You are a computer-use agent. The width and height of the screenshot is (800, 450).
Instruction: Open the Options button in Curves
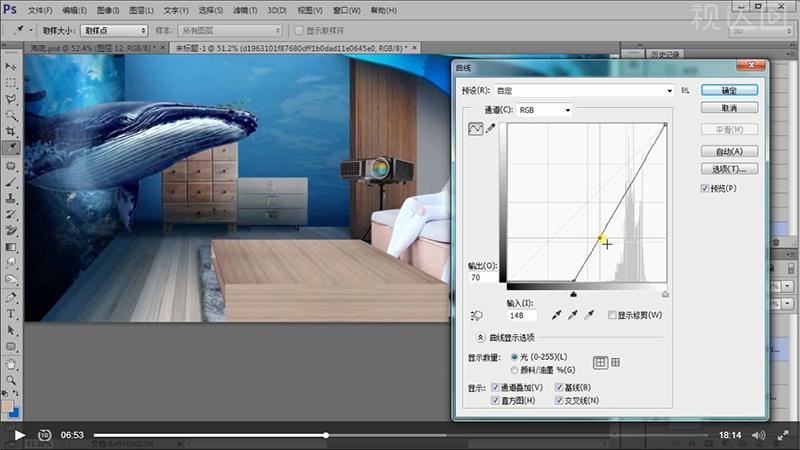729,169
